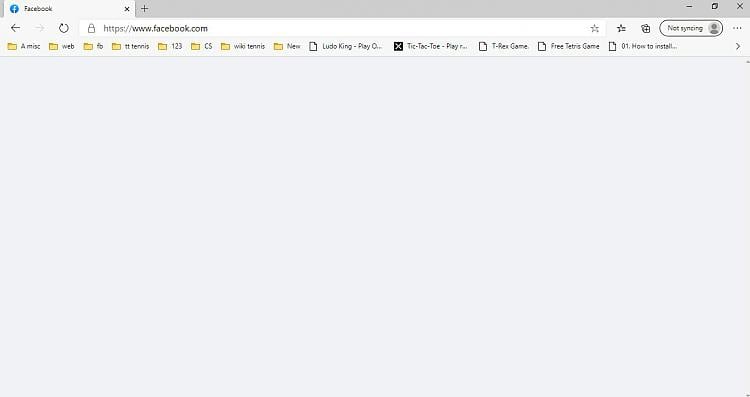Minimize the browser window

689,6
